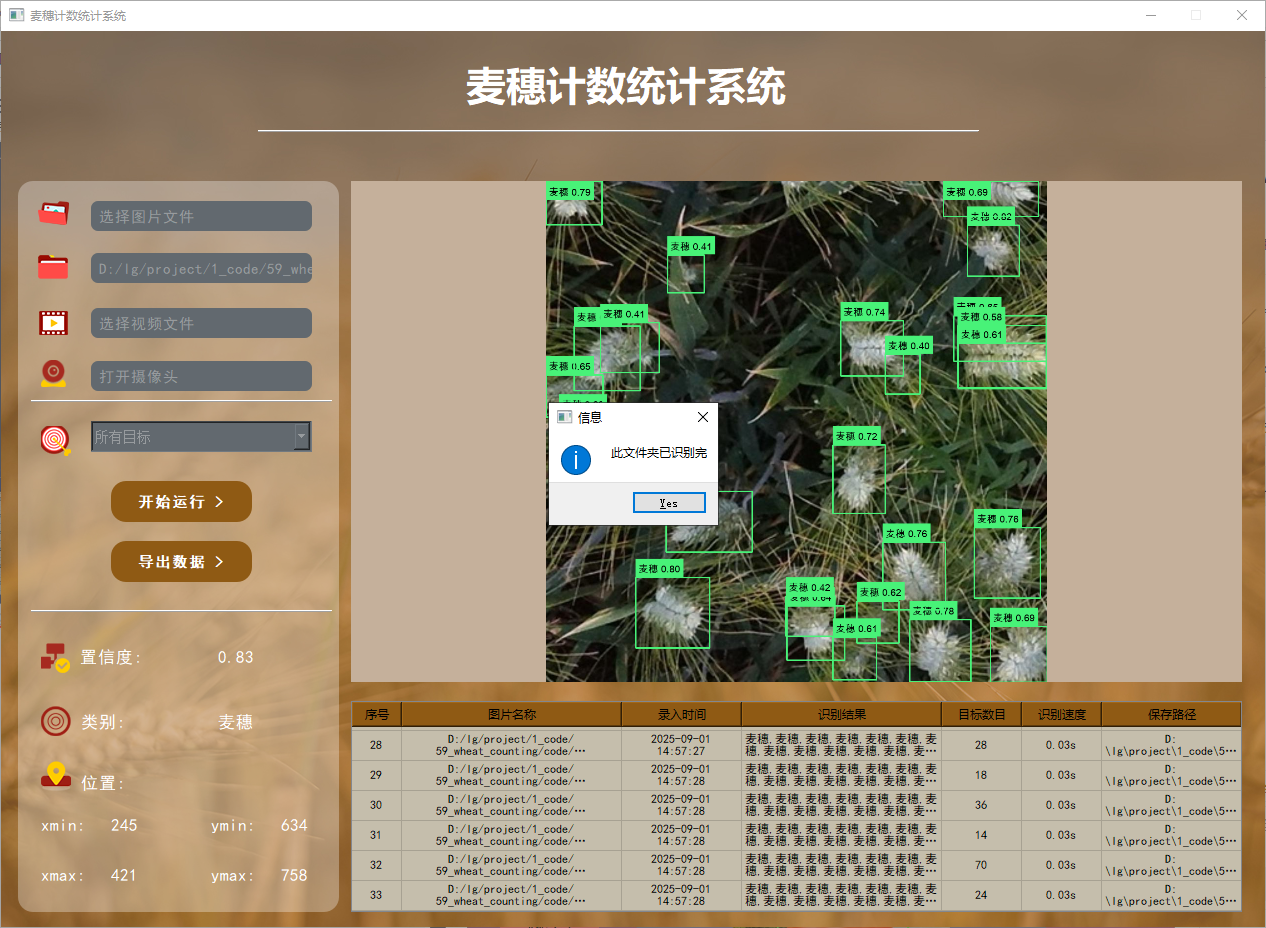
Task: Click the 导出数据 button
Action: click(x=181, y=561)
